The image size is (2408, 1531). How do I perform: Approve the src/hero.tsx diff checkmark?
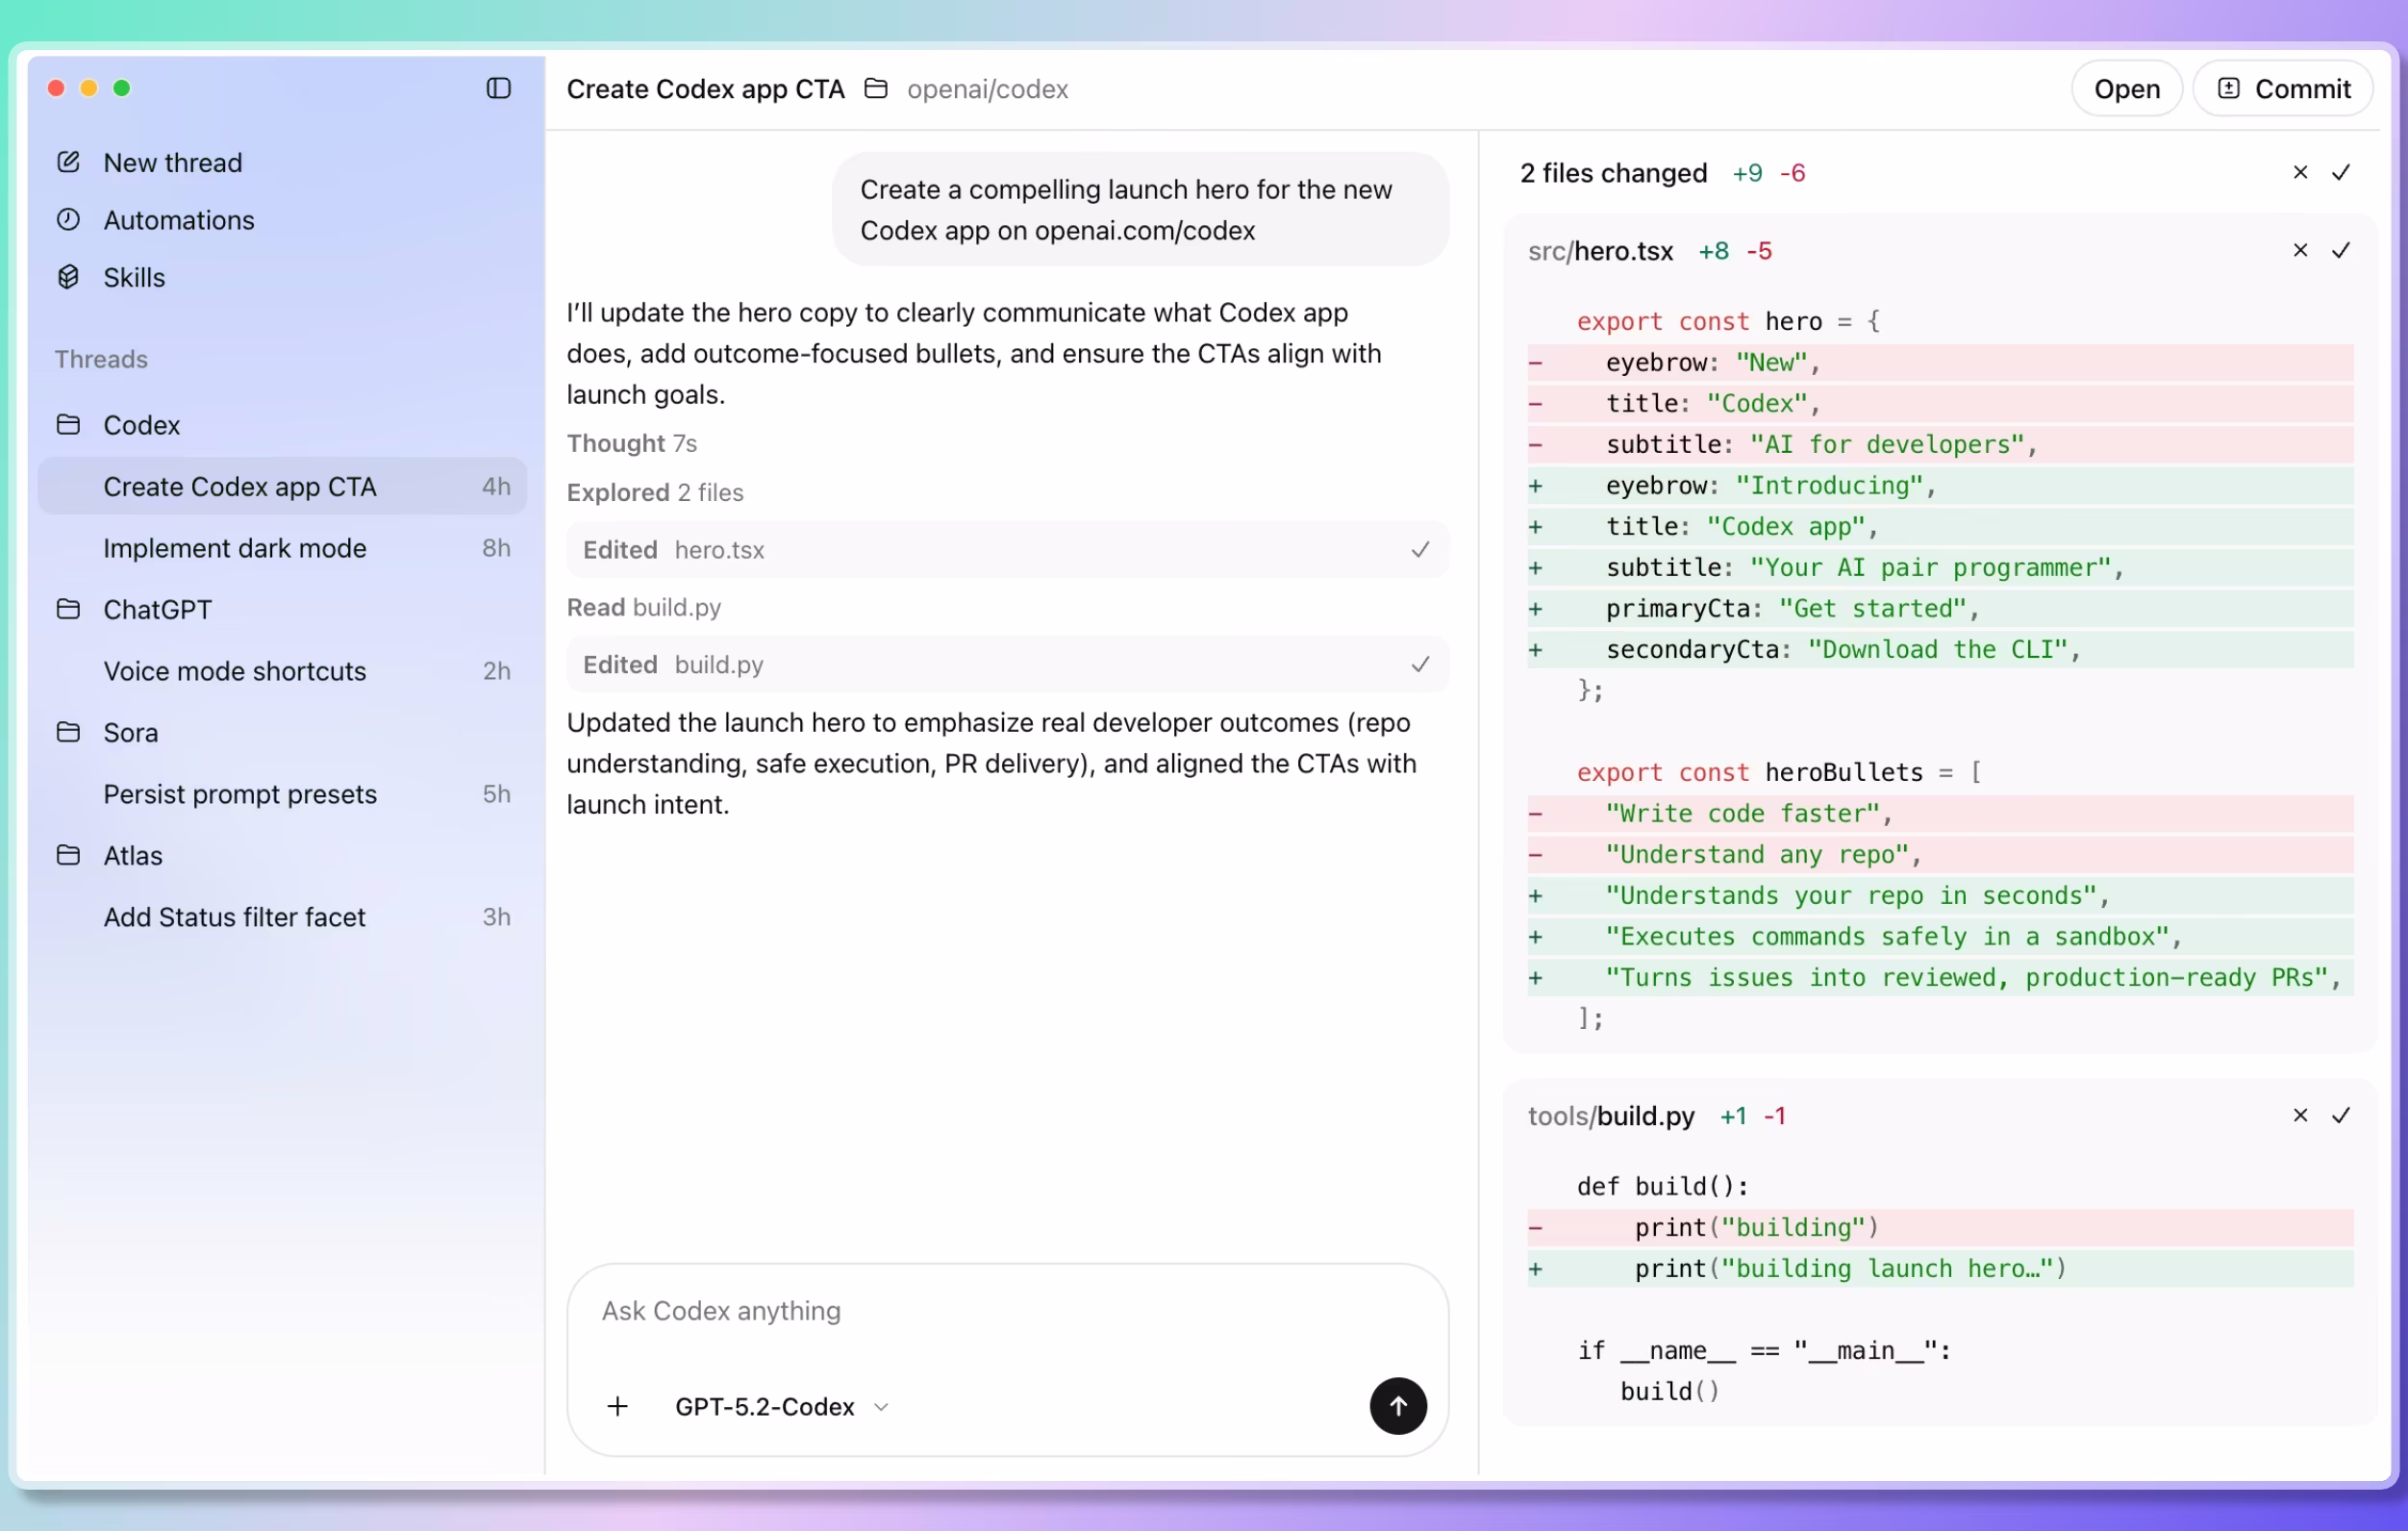point(2341,250)
